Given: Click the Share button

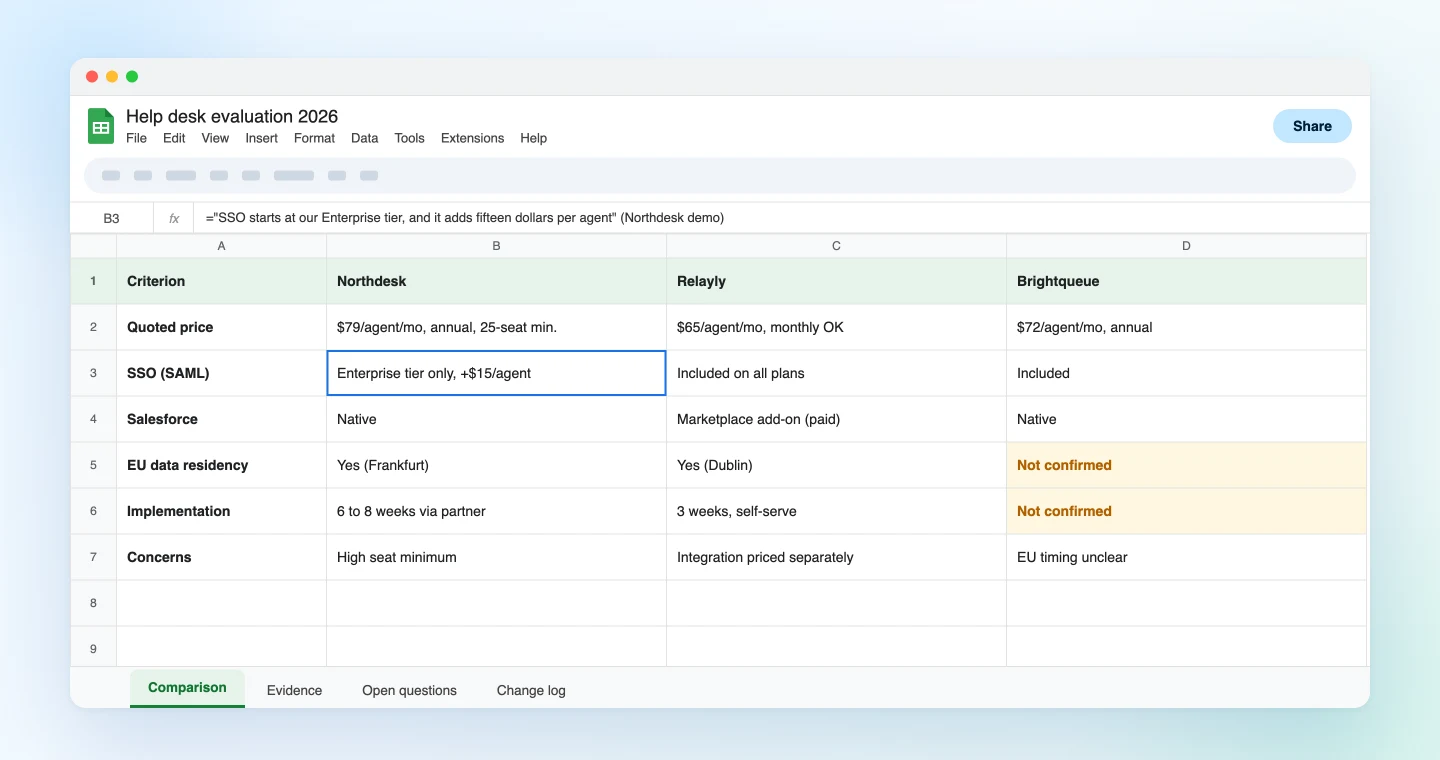Looking at the screenshot, I should tap(1312, 126).
